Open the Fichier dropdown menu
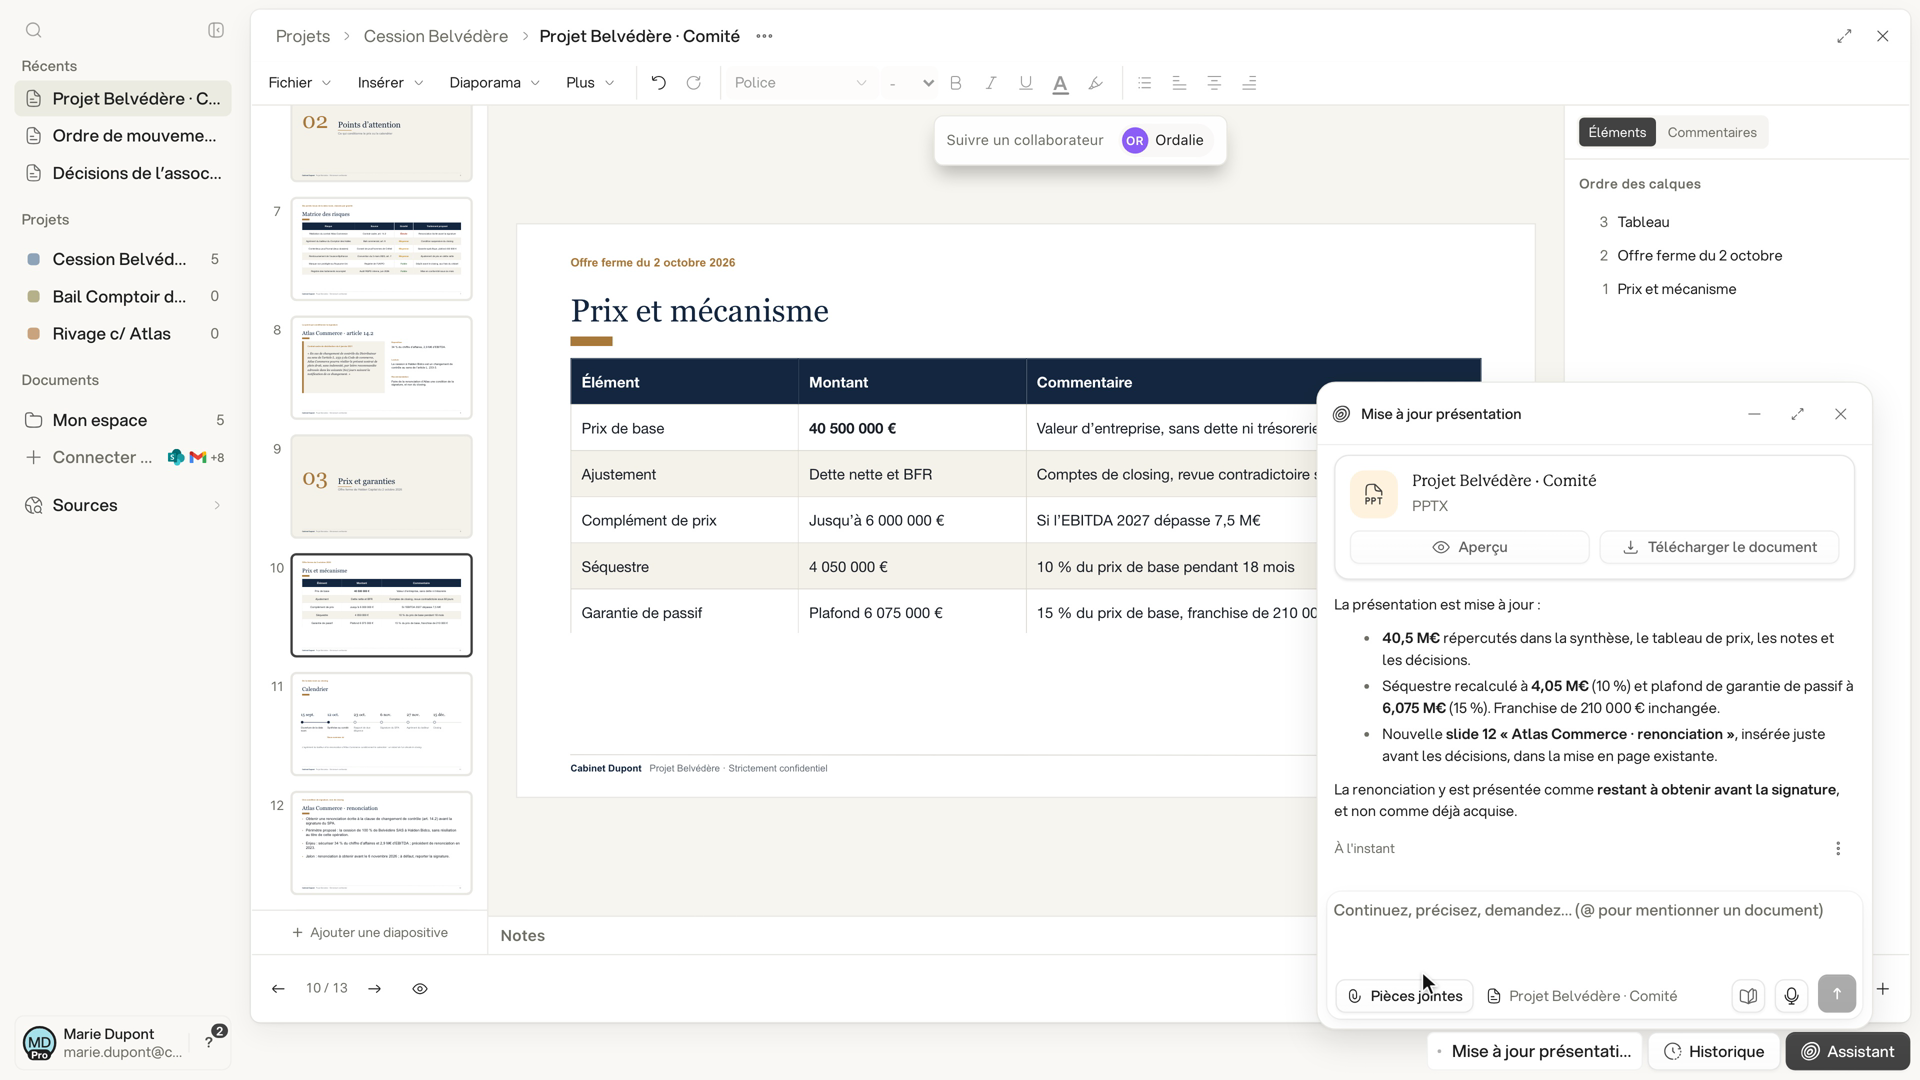 click(299, 83)
